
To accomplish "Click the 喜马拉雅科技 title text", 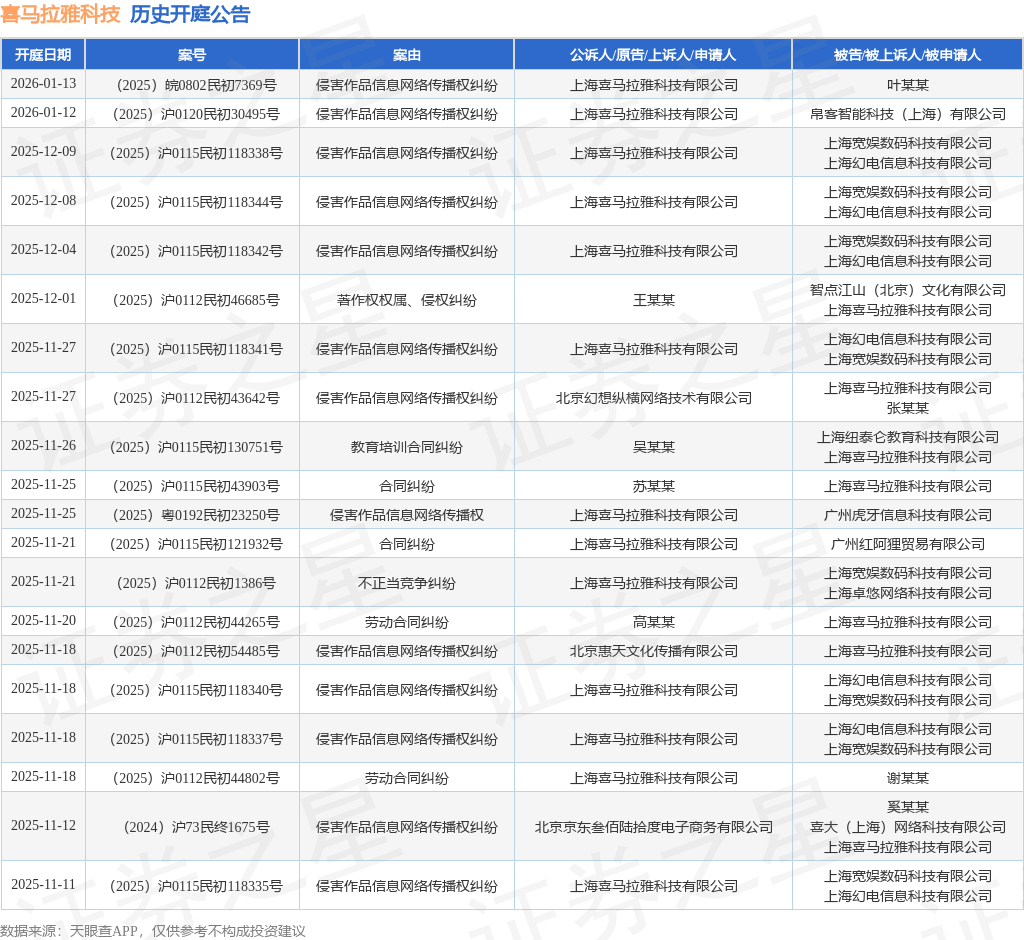I will coord(61,14).
